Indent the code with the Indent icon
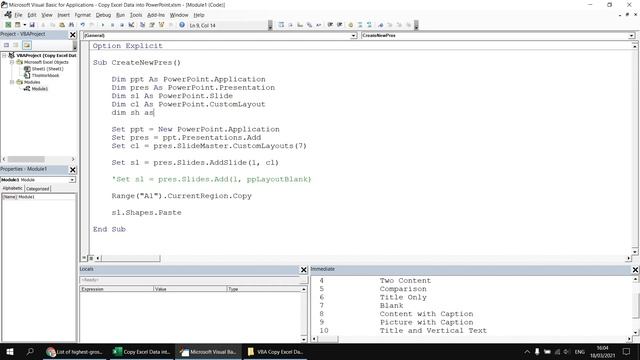This screenshot has width=640, height=360. pos(330,25)
